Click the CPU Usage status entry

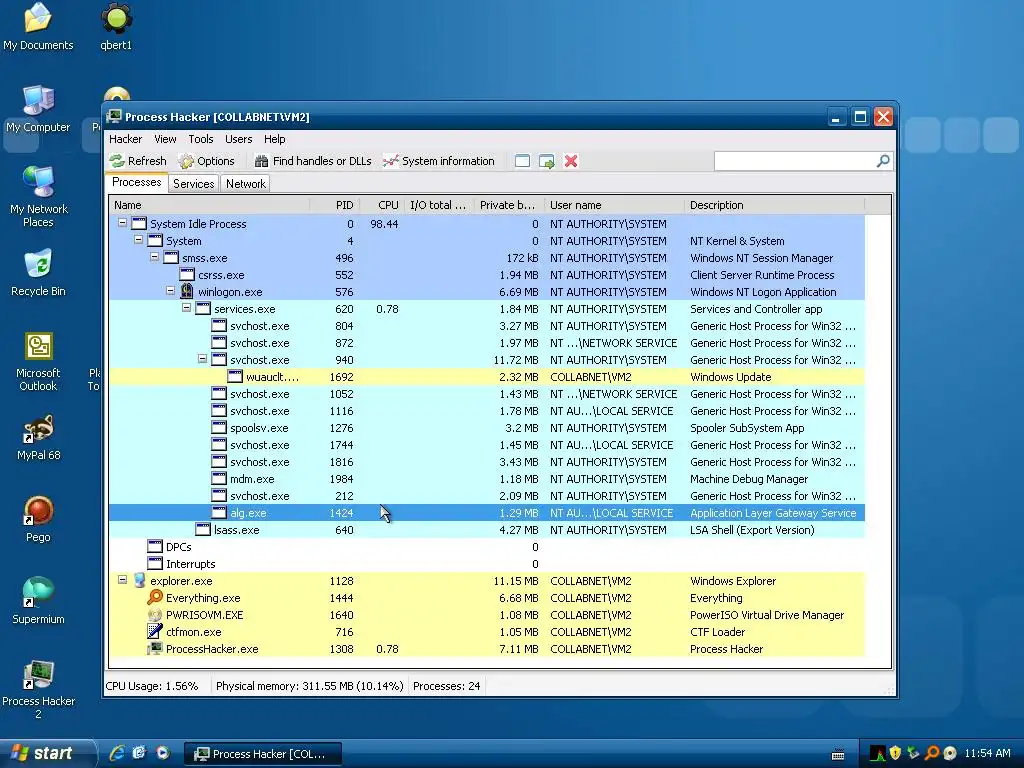click(x=152, y=686)
